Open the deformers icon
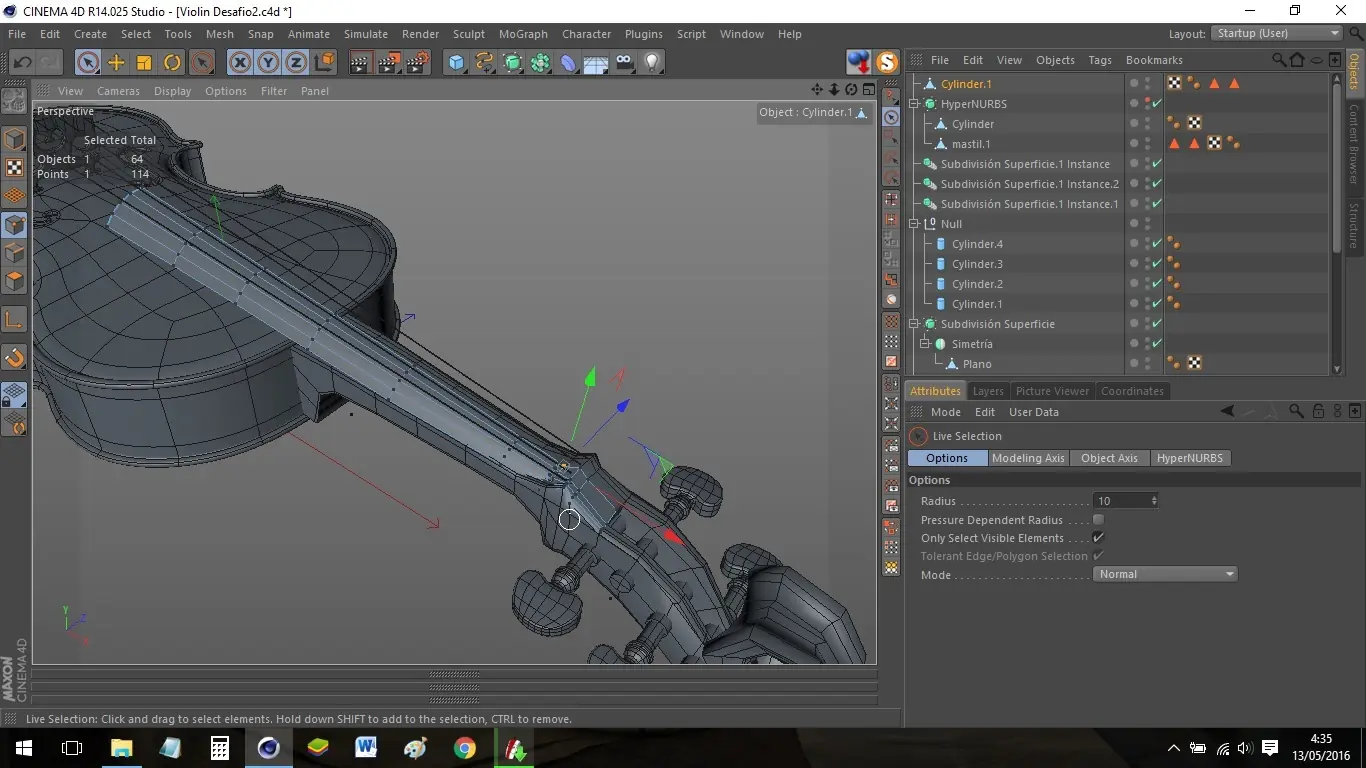 pyautogui.click(x=569, y=62)
